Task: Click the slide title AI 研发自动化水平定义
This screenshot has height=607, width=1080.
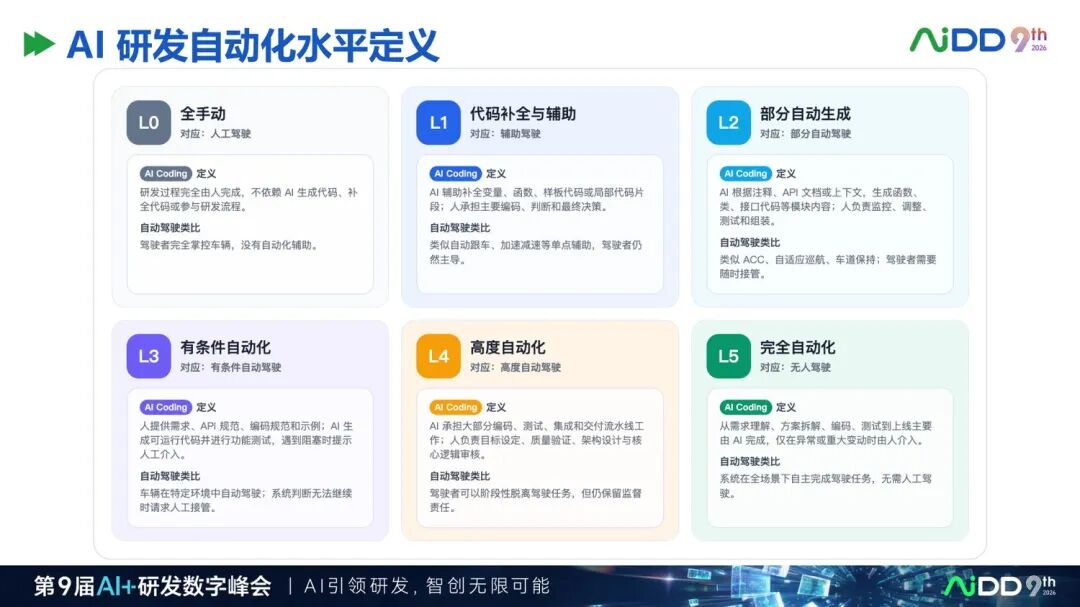Action: pos(252,45)
